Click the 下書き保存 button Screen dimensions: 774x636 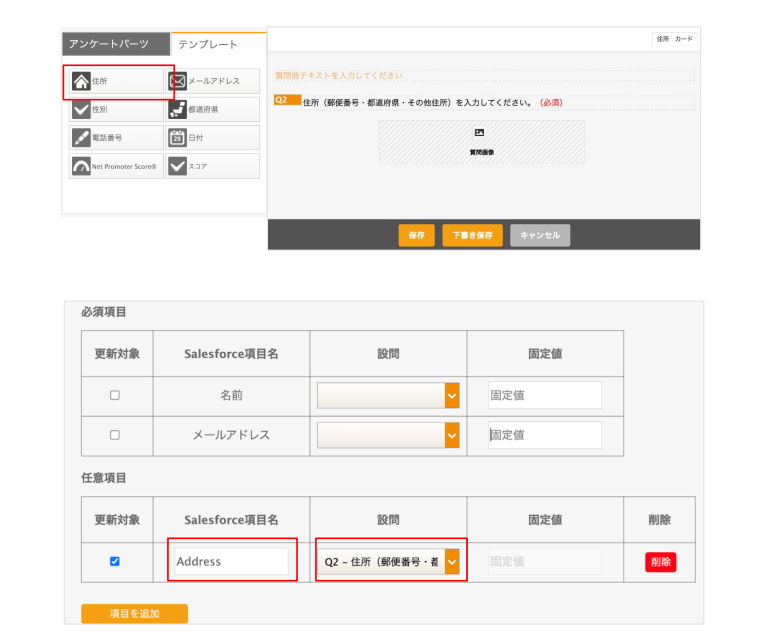[472, 235]
